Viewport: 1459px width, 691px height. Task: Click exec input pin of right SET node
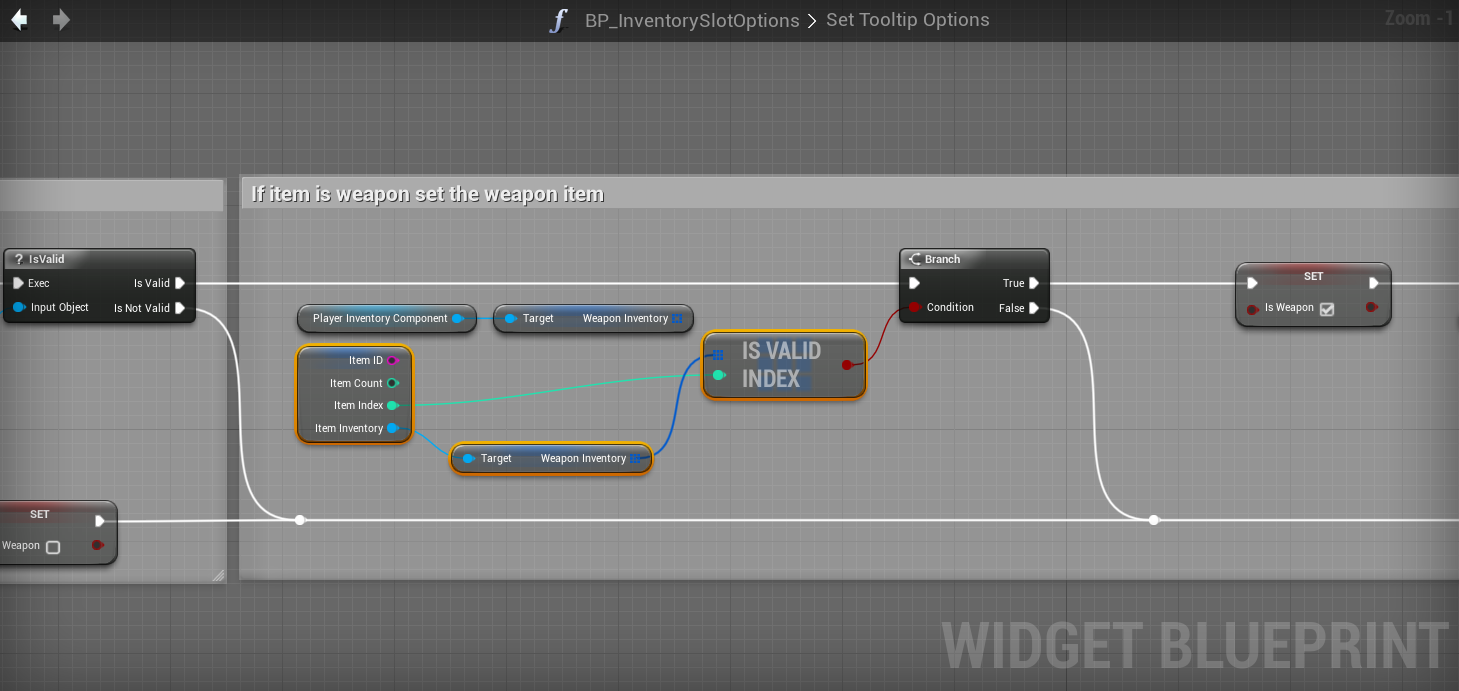pos(1252,283)
